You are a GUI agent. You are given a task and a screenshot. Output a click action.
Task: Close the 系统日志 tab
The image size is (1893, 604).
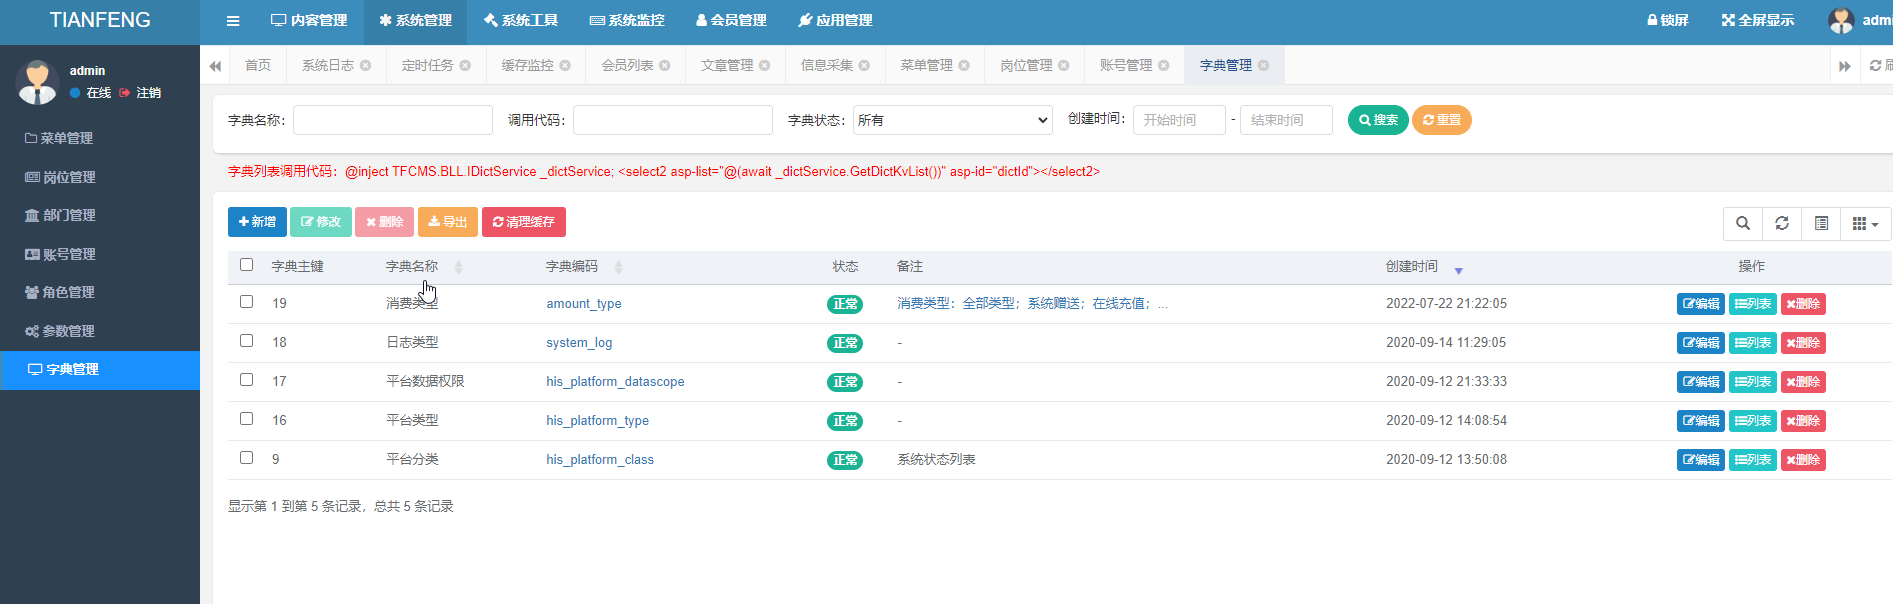(x=366, y=66)
